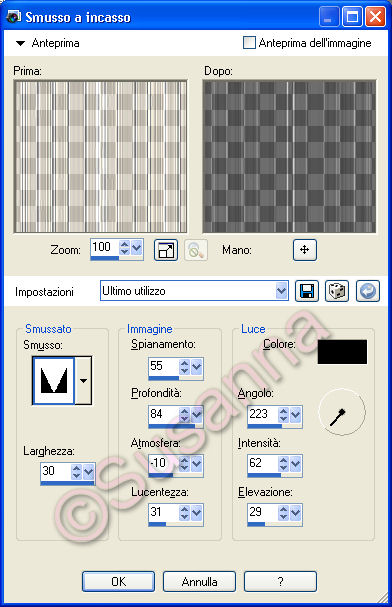Click the Mano pan navigation icon
This screenshot has height=607, width=392.
[x=305, y=250]
